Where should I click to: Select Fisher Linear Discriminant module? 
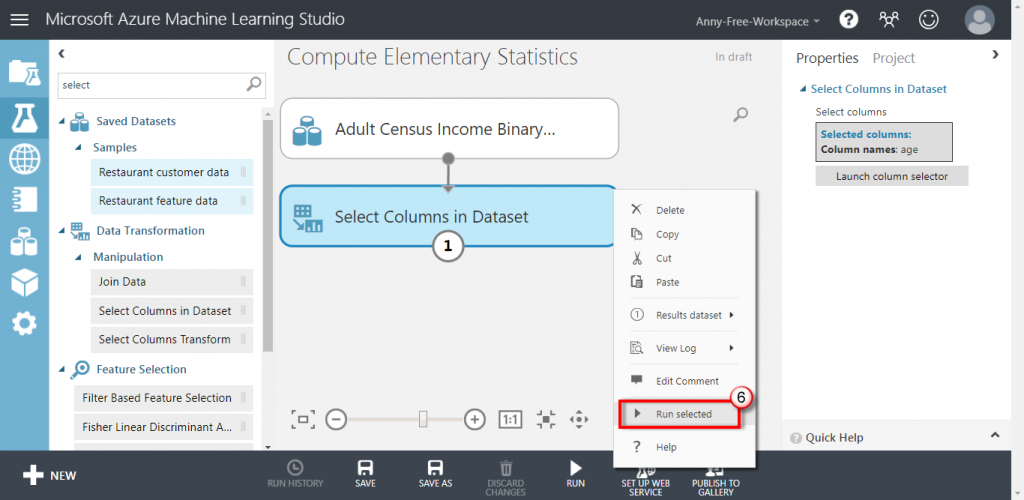point(163,427)
